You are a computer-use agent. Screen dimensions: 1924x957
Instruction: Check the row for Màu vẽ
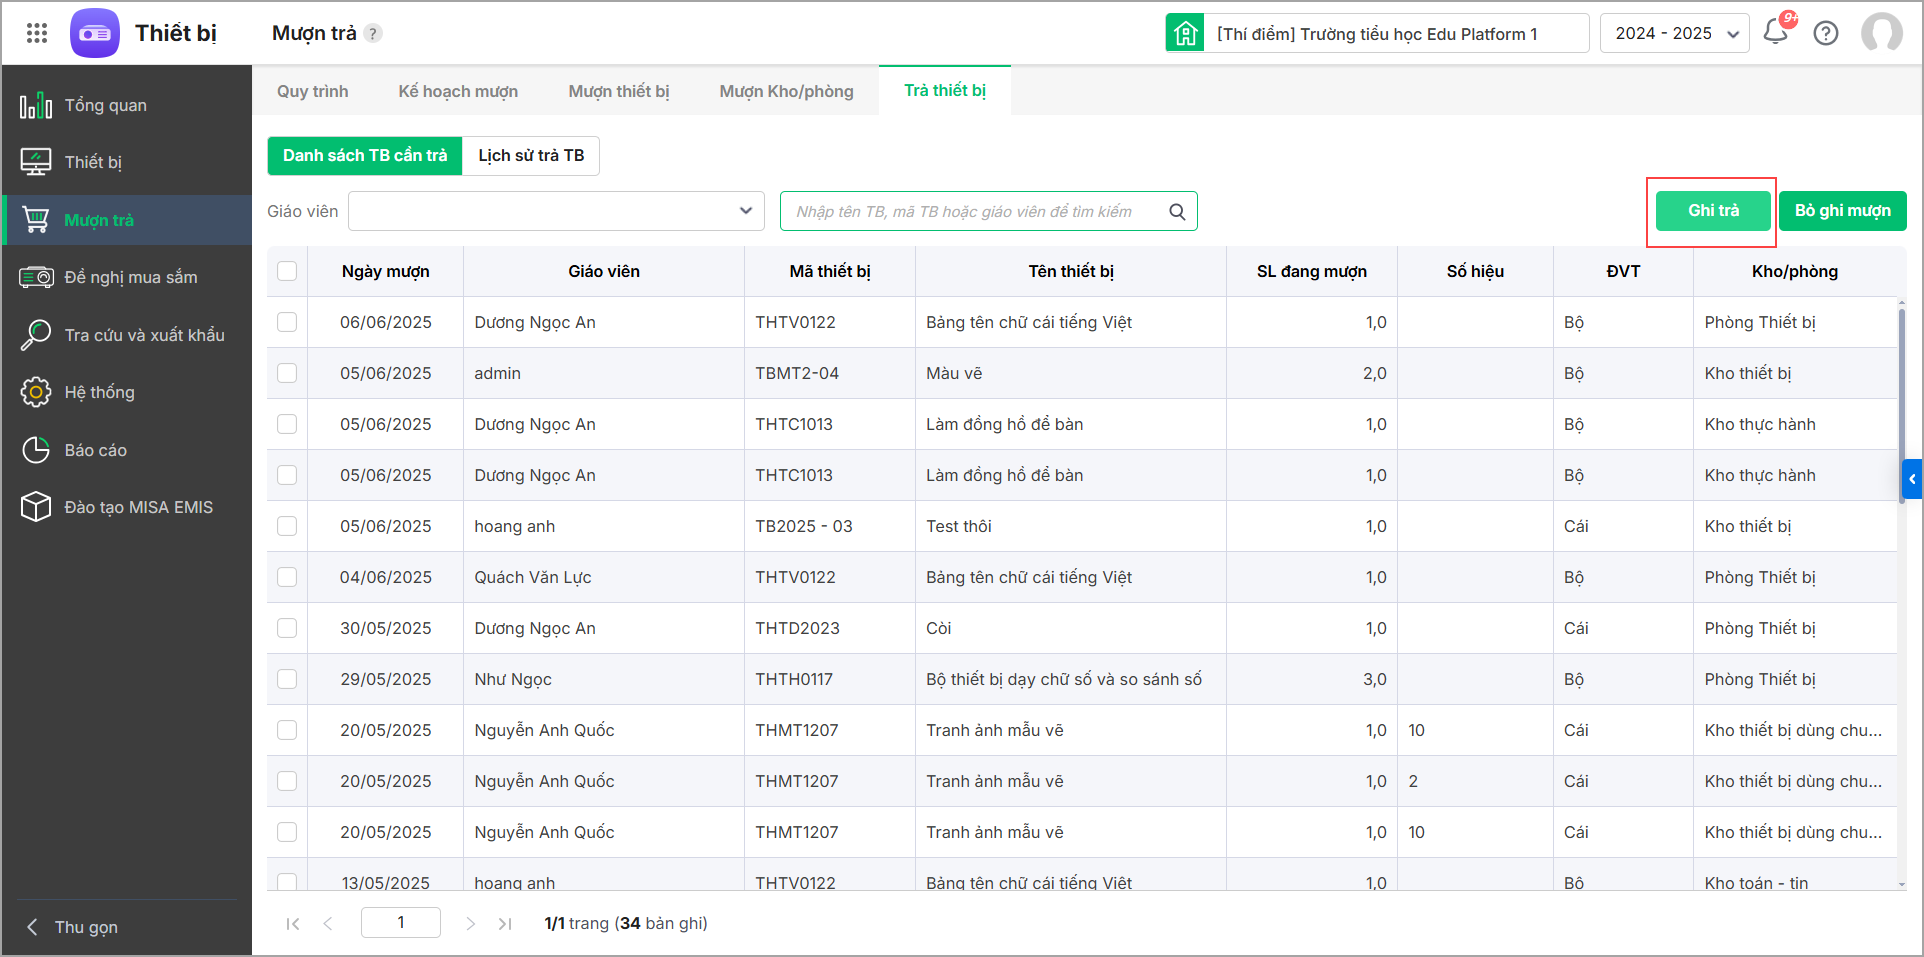pyautogui.click(x=287, y=373)
